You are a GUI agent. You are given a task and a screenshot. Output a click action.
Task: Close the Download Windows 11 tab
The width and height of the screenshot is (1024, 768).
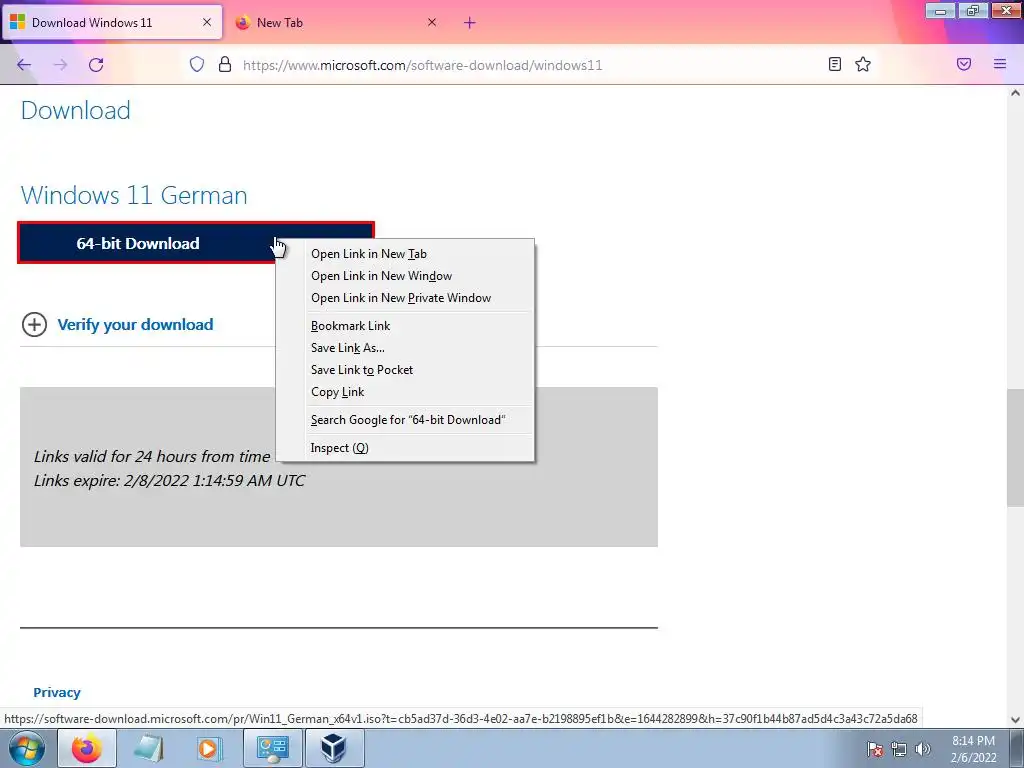tap(207, 22)
